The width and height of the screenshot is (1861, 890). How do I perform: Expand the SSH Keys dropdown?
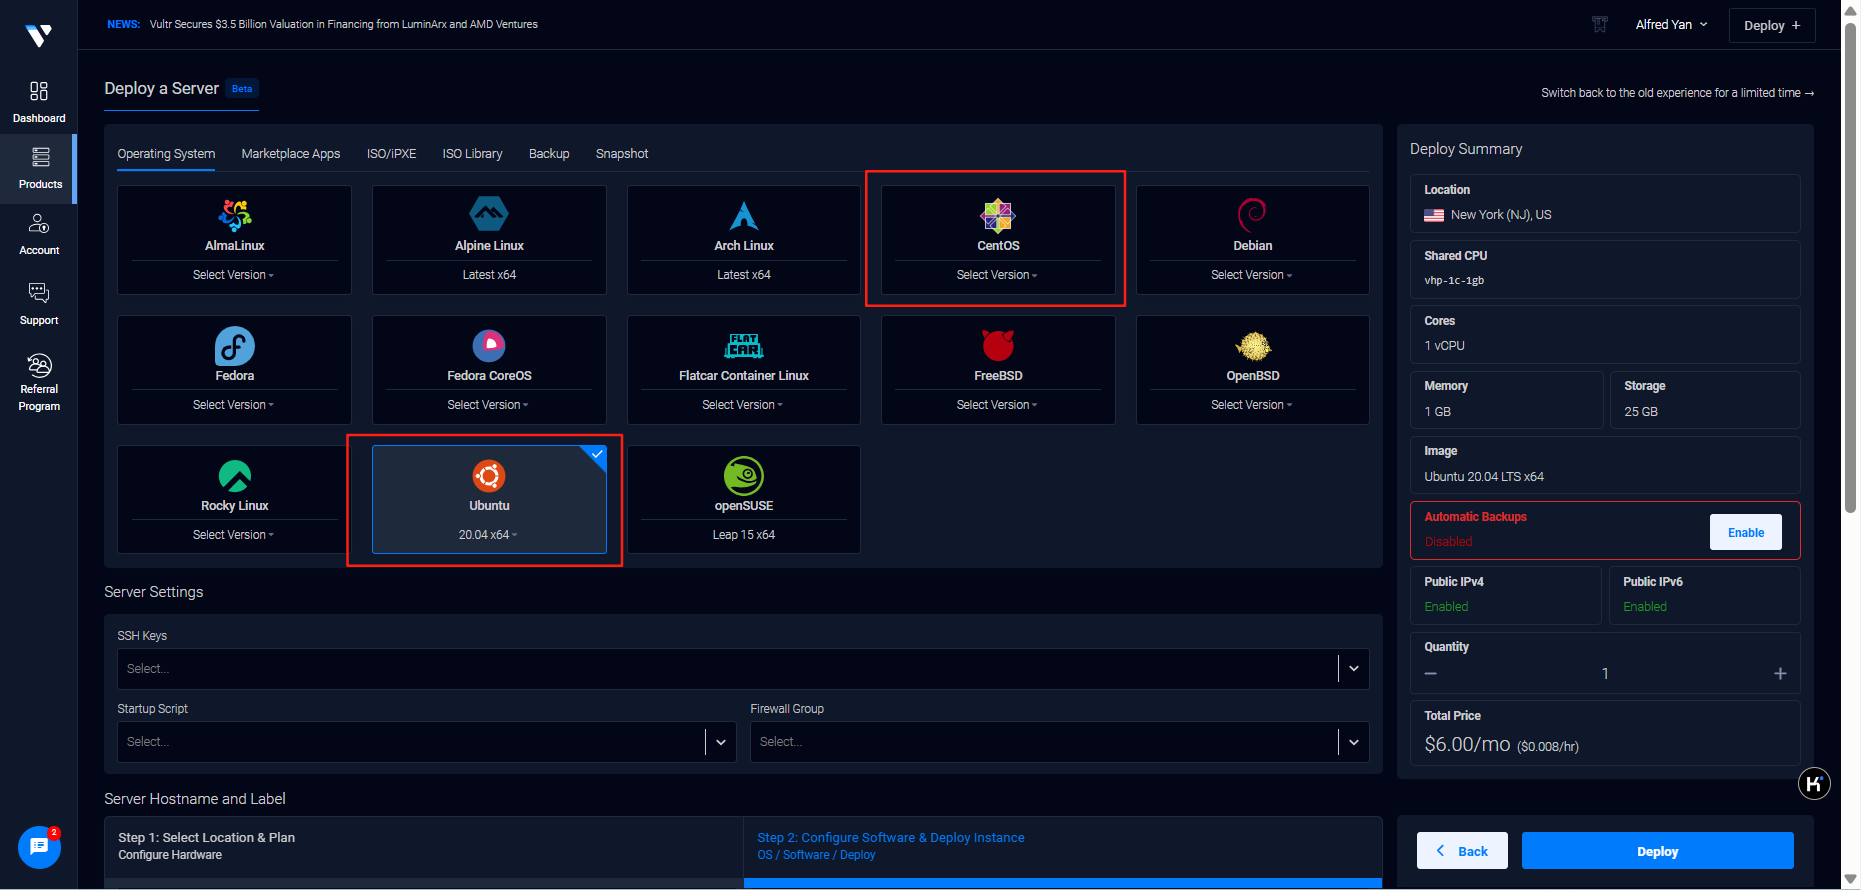(1353, 669)
